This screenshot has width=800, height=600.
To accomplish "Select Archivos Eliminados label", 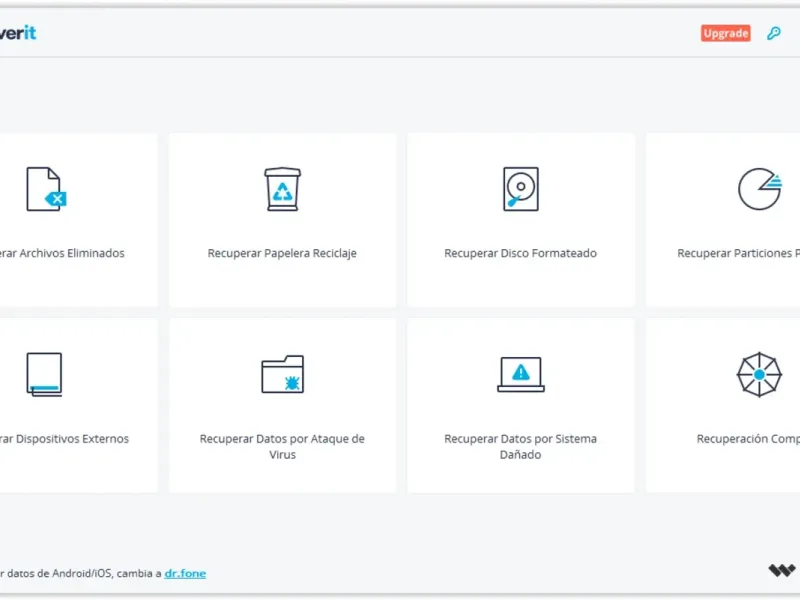I will [62, 253].
